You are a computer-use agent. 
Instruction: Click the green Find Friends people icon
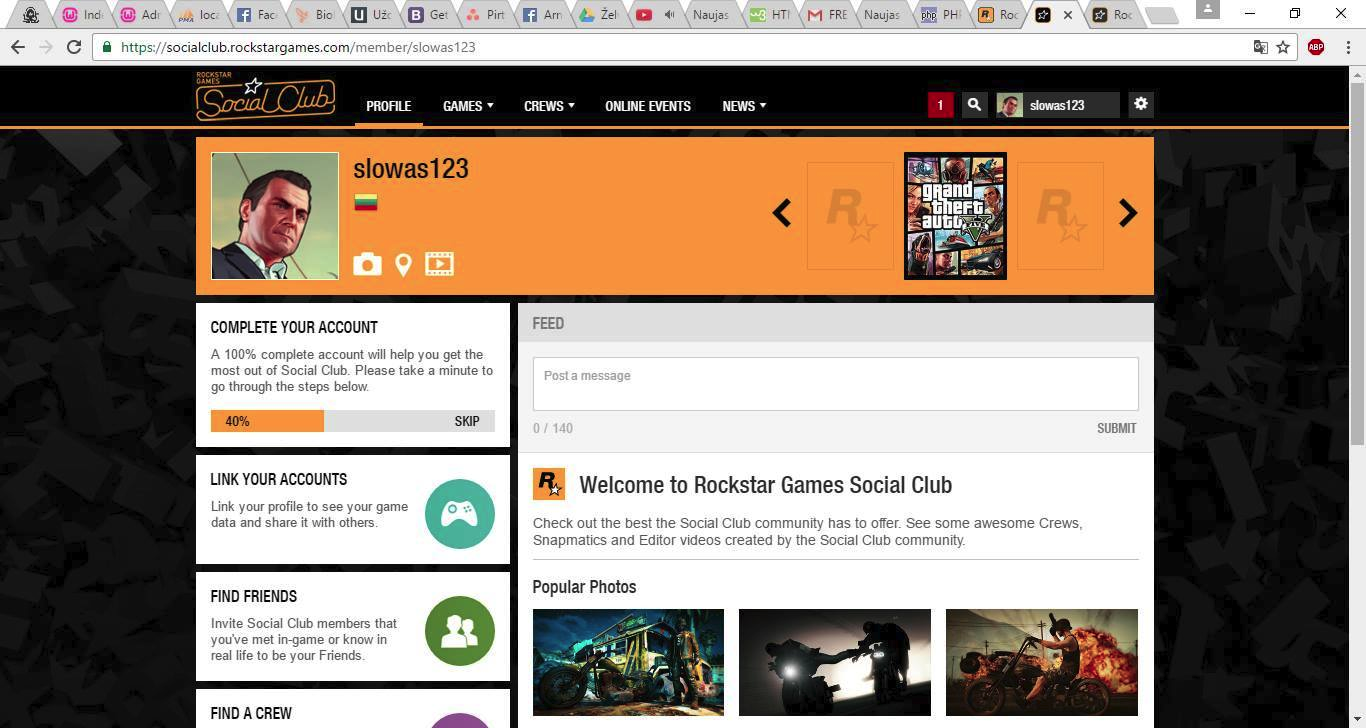click(460, 631)
